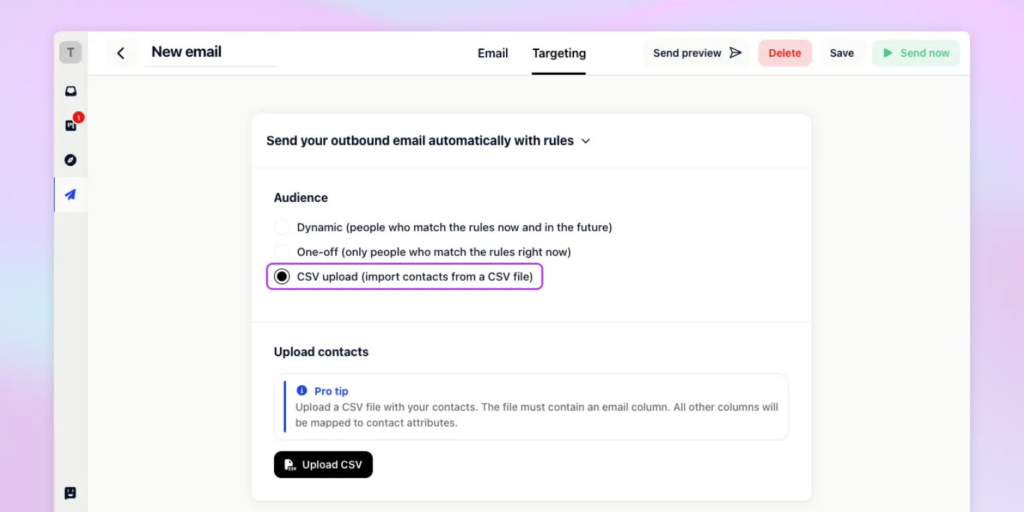The width and height of the screenshot is (1024, 512).
Task: Click the smiley face icon at sidebar bottom
Action: click(x=71, y=493)
